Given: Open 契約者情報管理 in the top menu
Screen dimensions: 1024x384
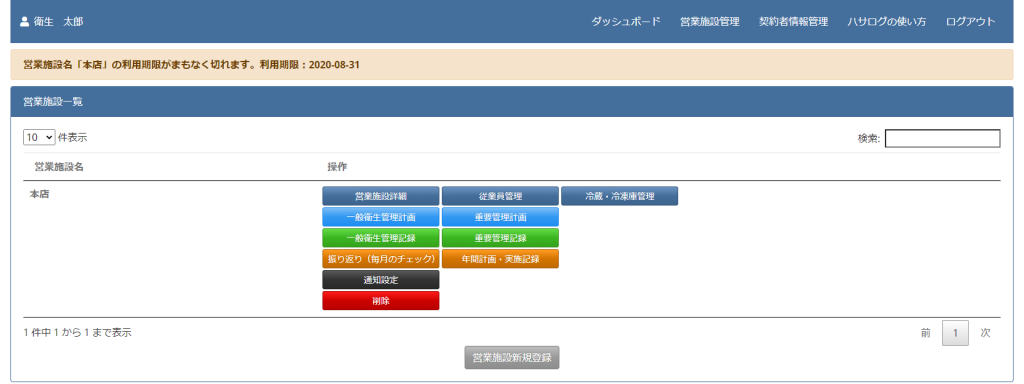Looking at the screenshot, I should [793, 22].
